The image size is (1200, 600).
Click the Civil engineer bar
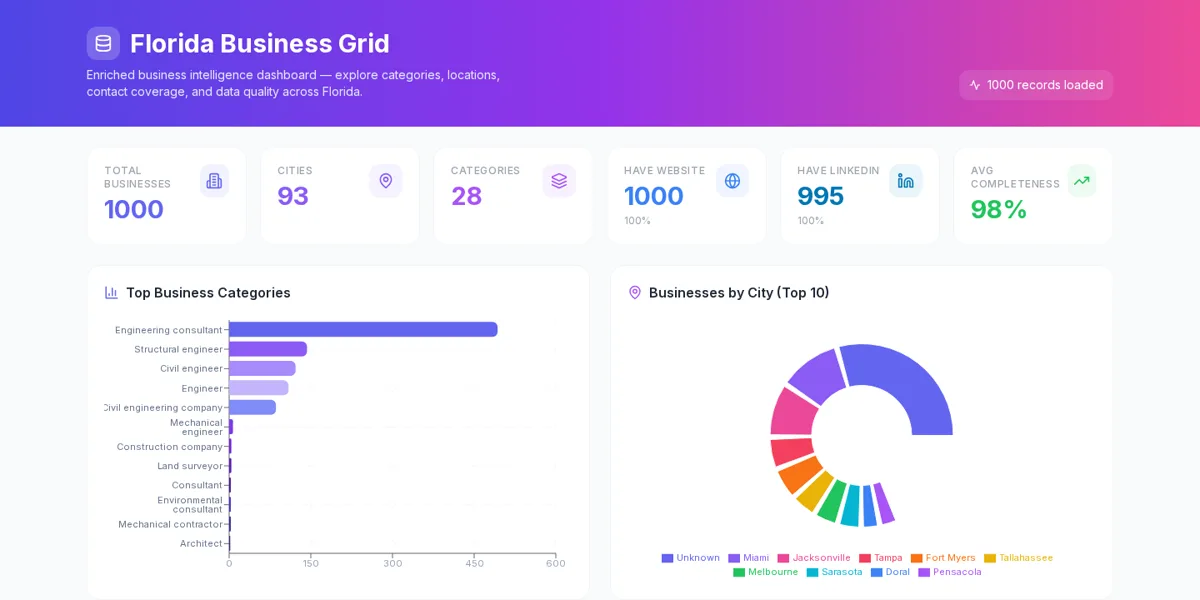[x=262, y=368]
